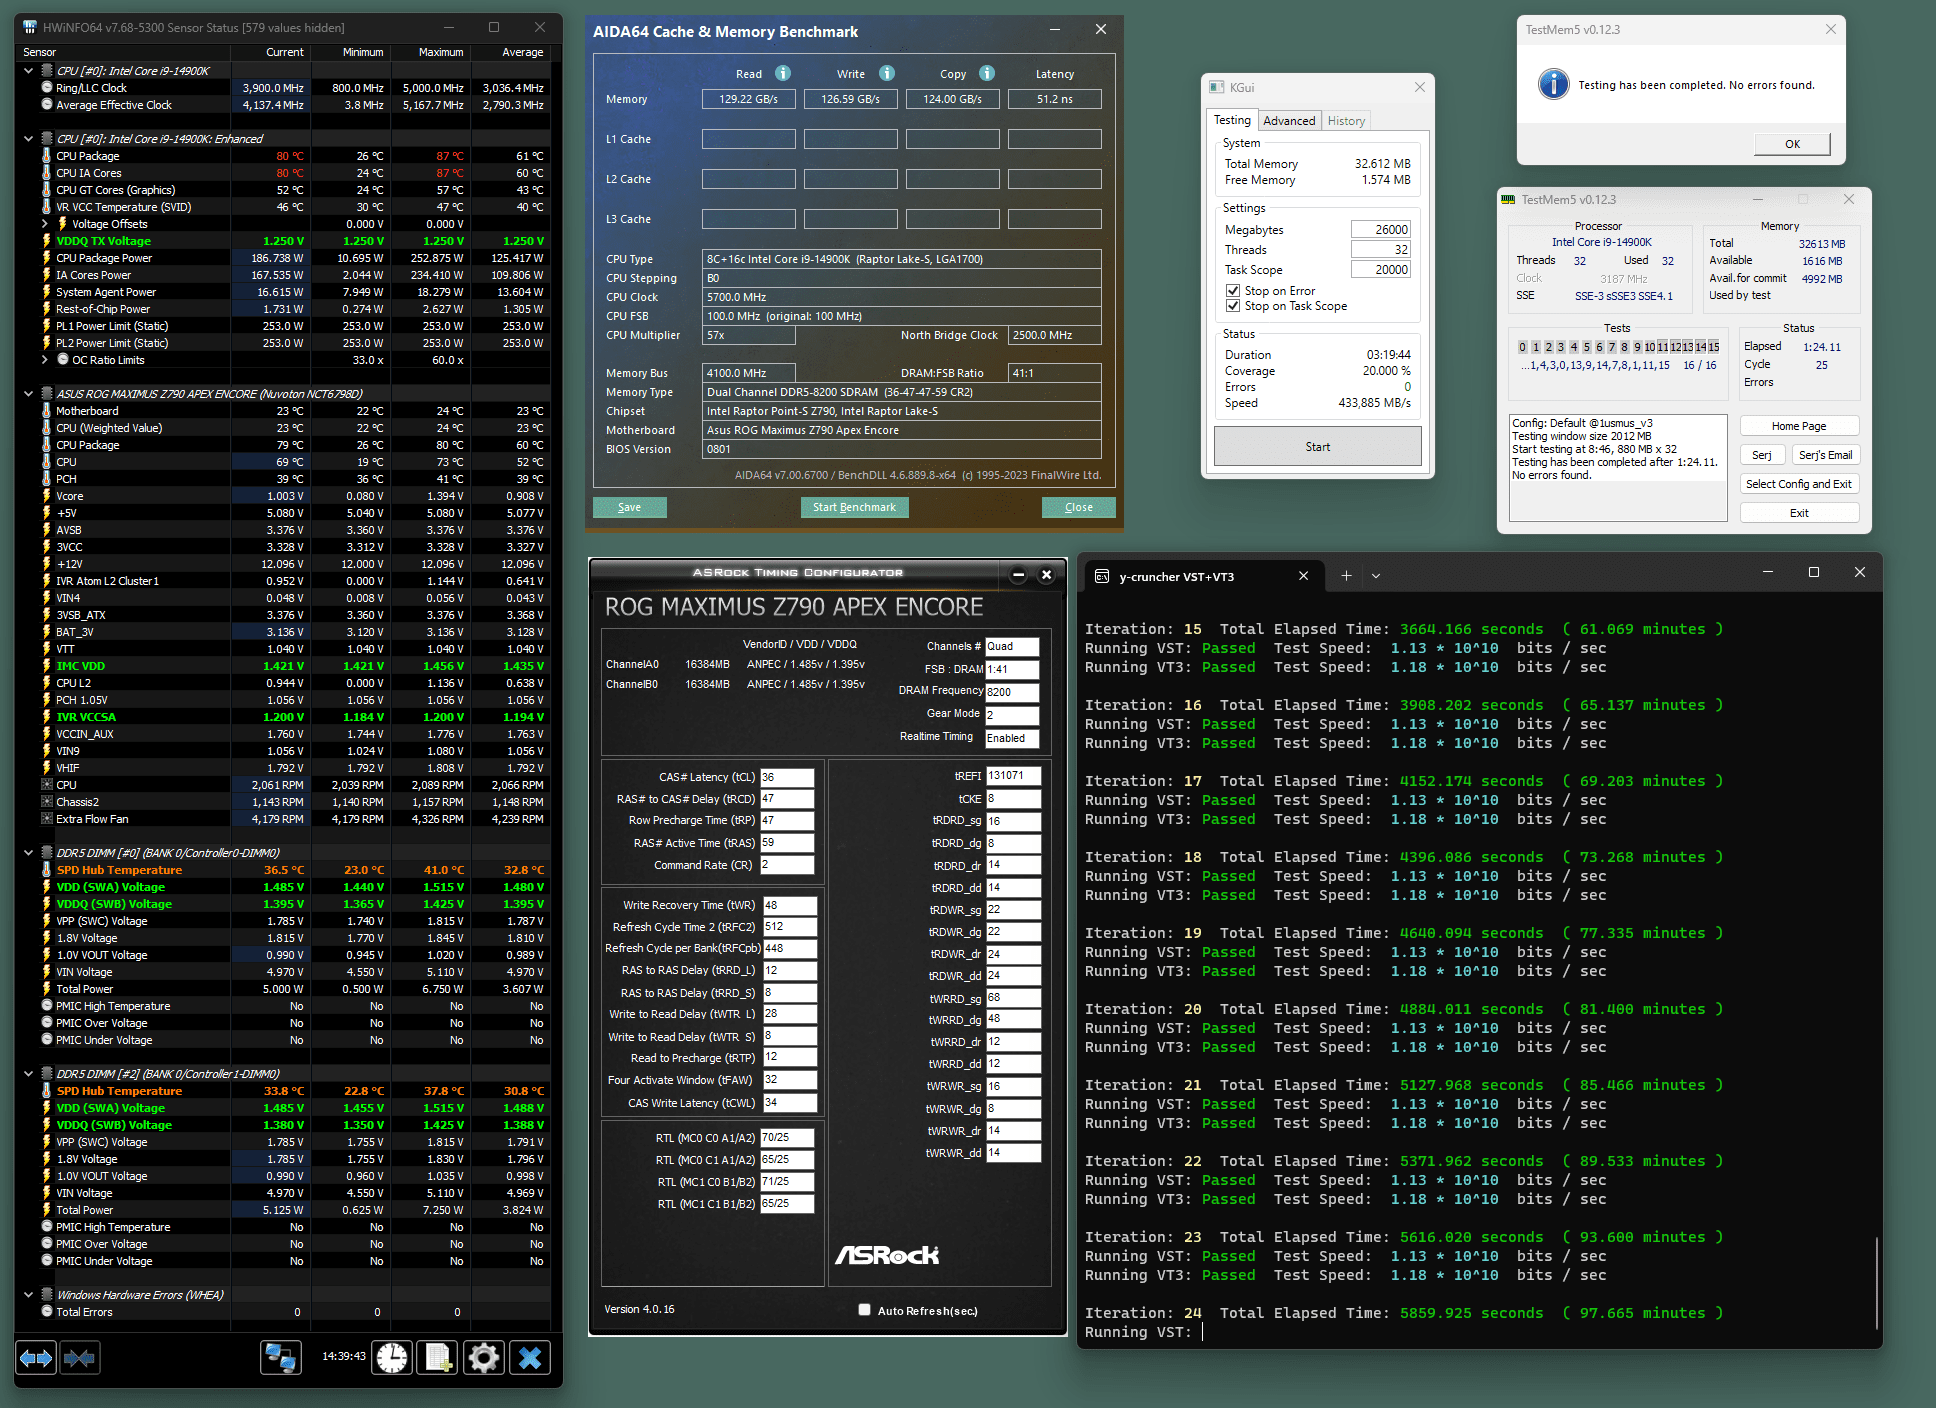The image size is (1936, 1408).
Task: Click HWiNFO collapse-arrows toolbar icon
Action: pyautogui.click(x=79, y=1357)
